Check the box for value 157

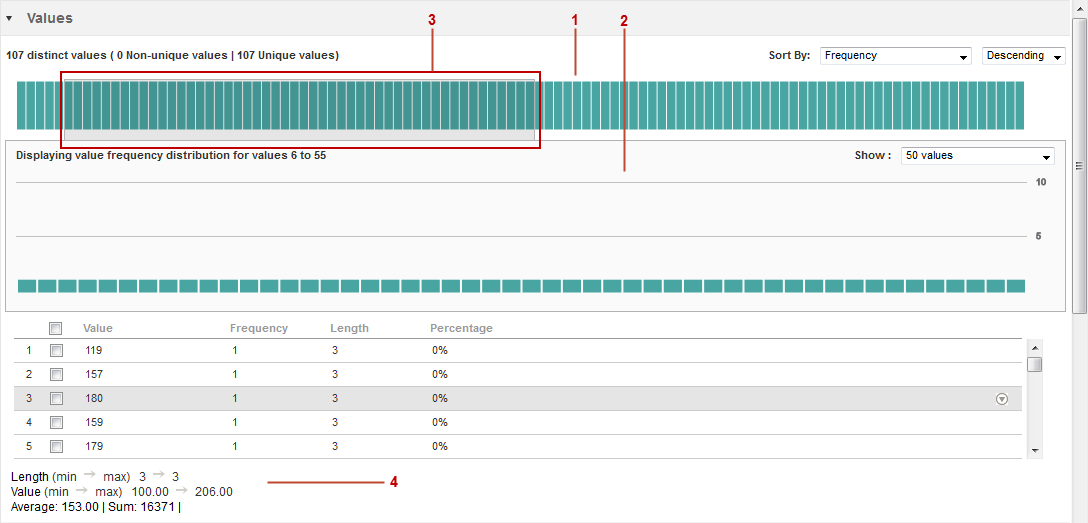point(56,374)
